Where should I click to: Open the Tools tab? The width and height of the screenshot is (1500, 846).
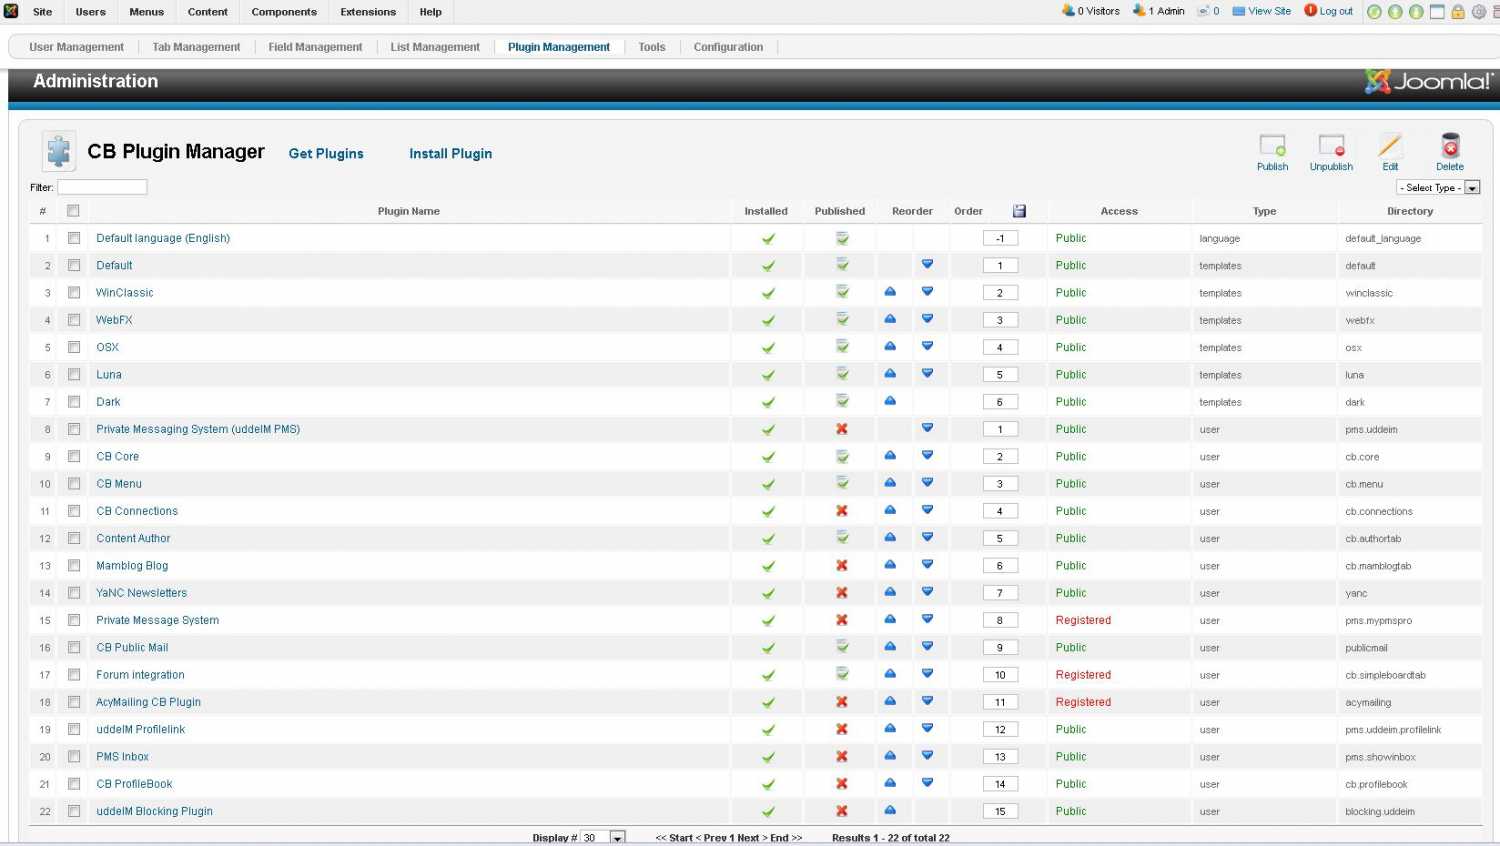(x=652, y=47)
